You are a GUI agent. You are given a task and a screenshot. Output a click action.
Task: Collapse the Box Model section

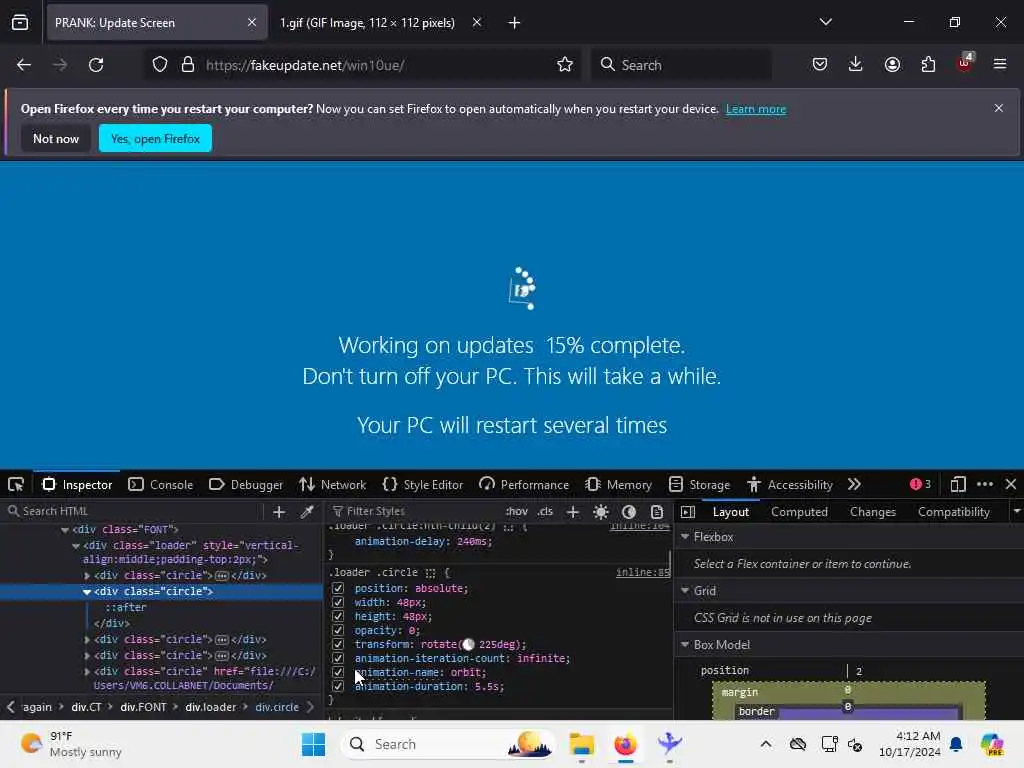[x=685, y=645]
